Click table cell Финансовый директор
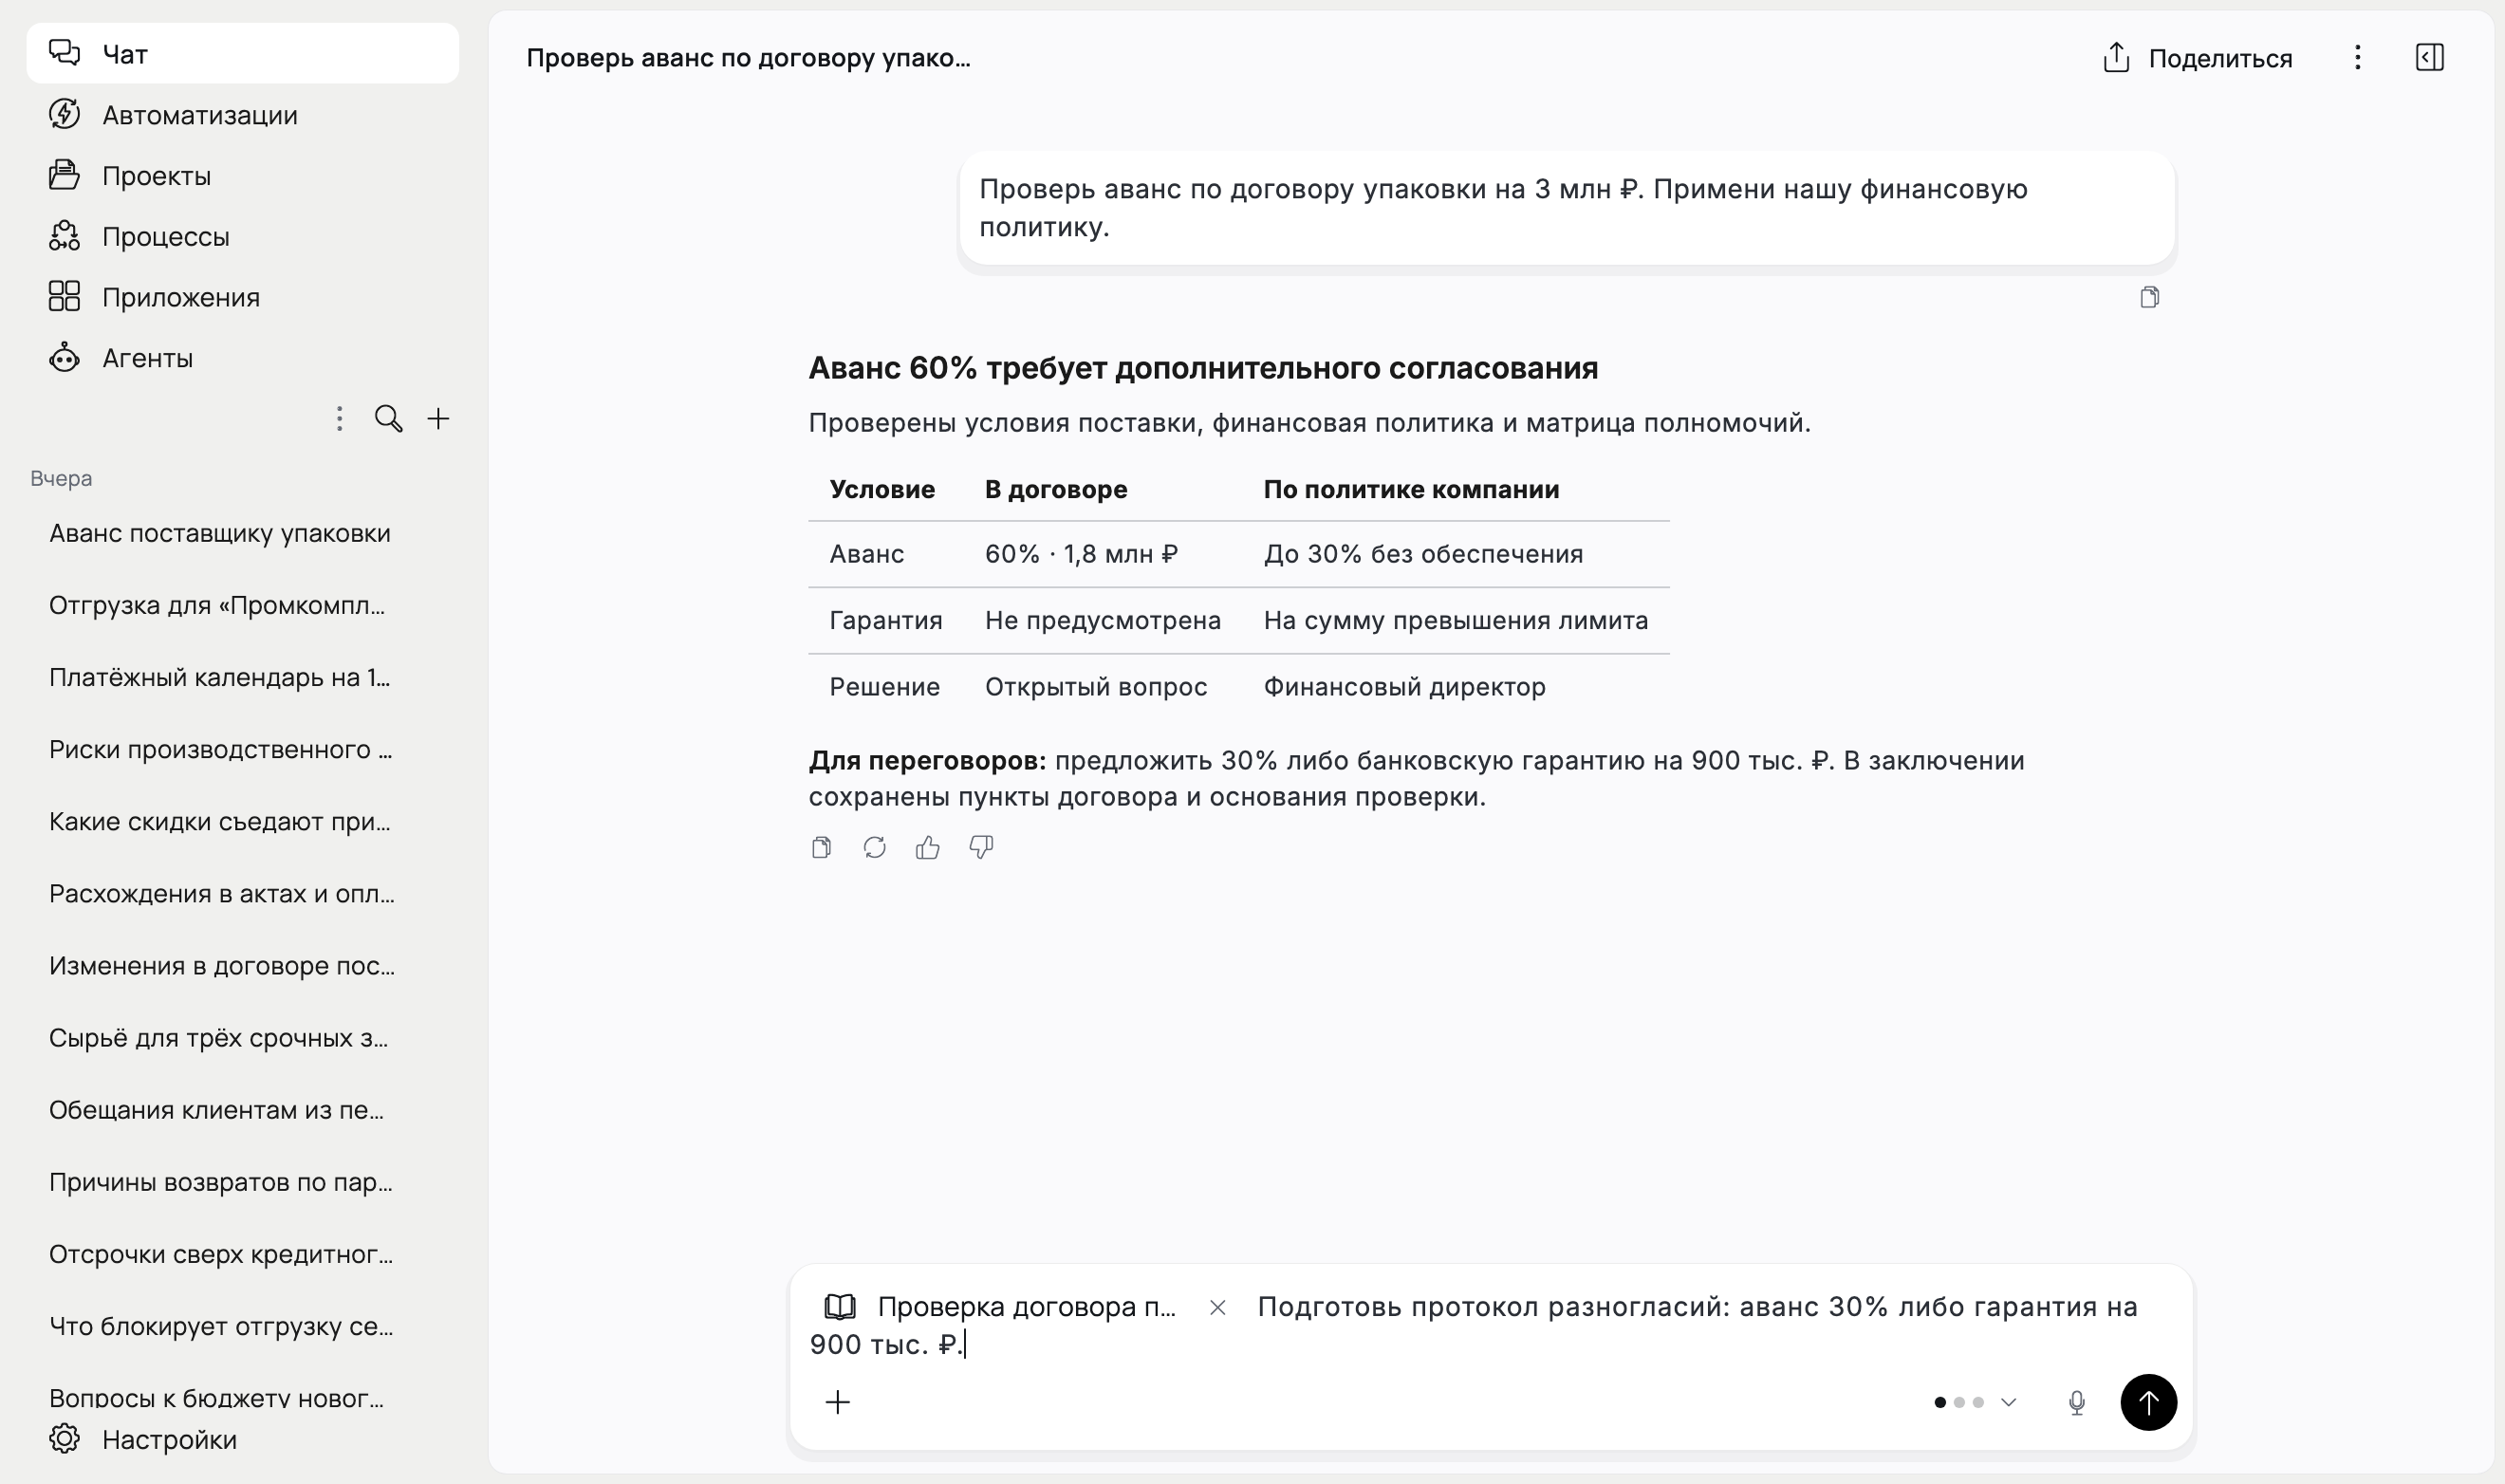 (x=1404, y=687)
